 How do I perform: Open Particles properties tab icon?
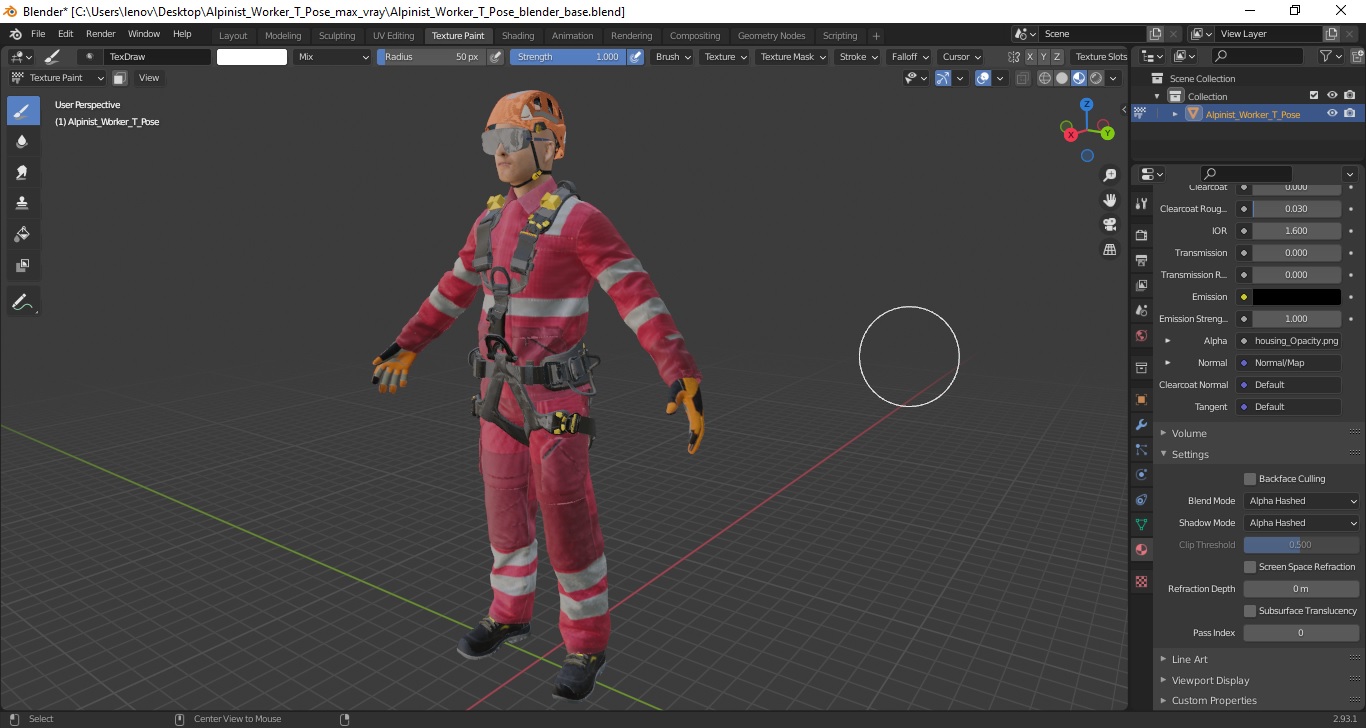click(x=1141, y=449)
